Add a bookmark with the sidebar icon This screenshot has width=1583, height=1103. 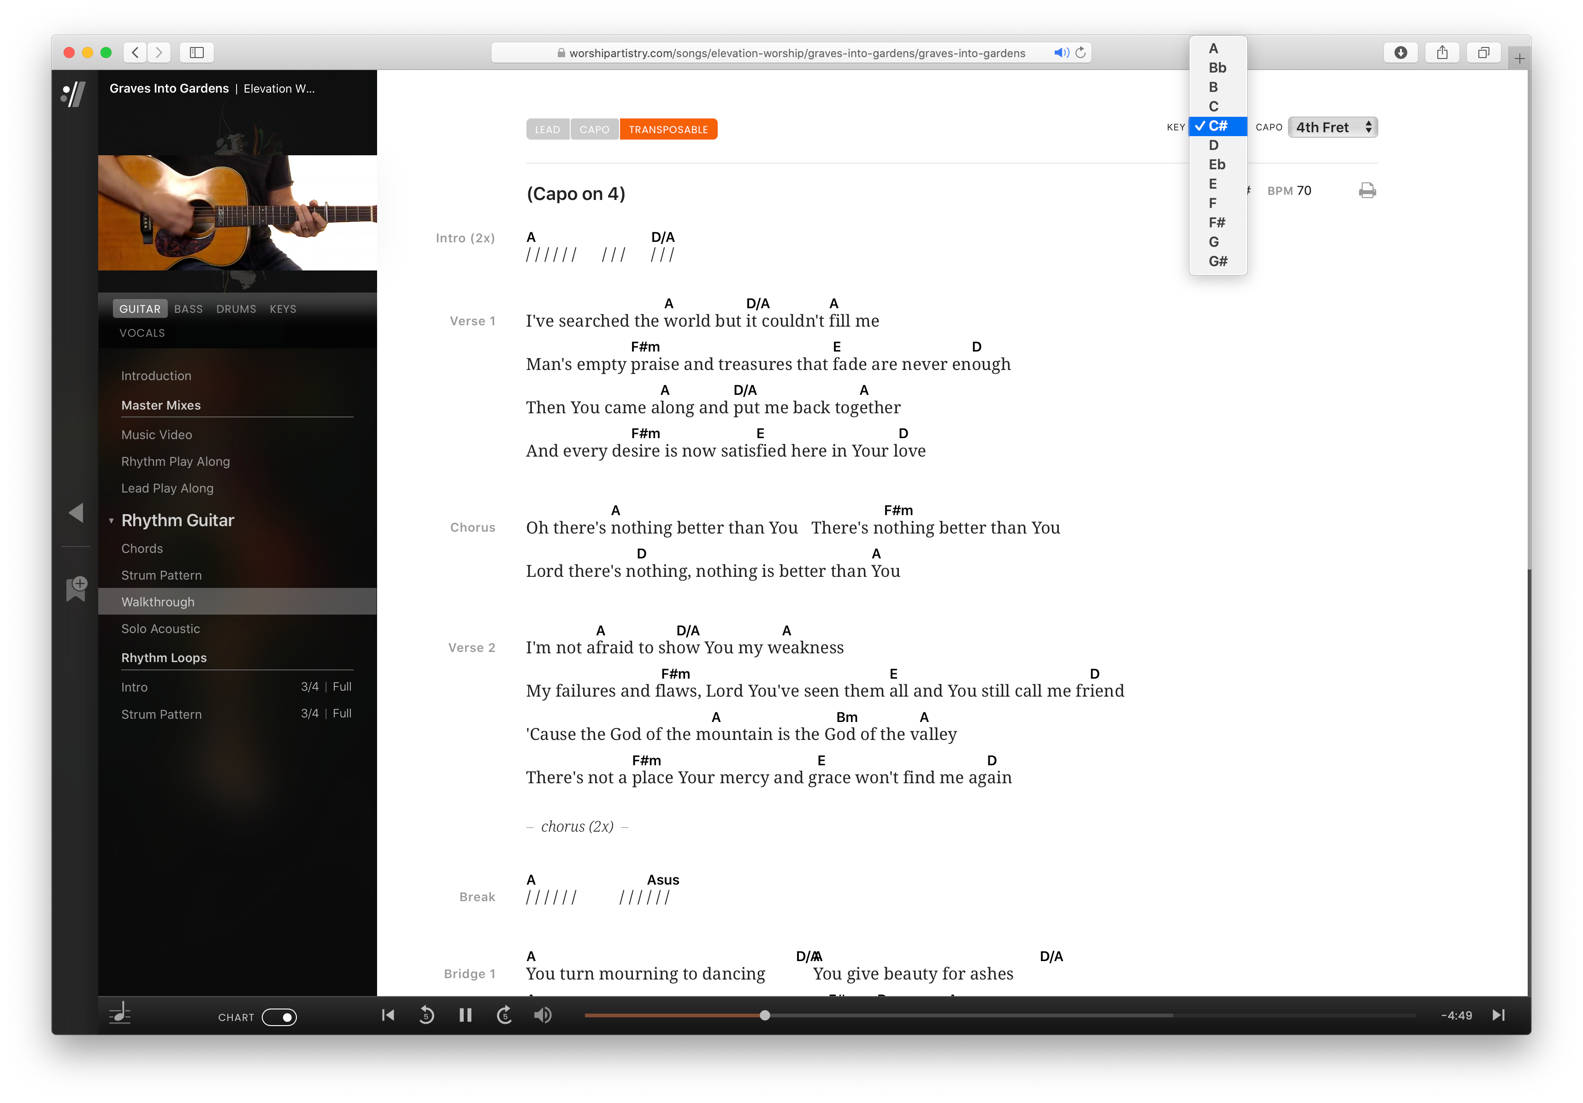(76, 589)
